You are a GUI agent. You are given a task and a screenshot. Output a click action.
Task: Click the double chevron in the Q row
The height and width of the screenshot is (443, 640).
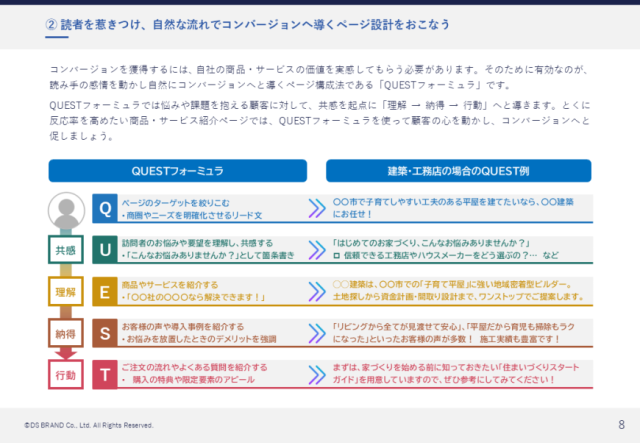[317, 208]
